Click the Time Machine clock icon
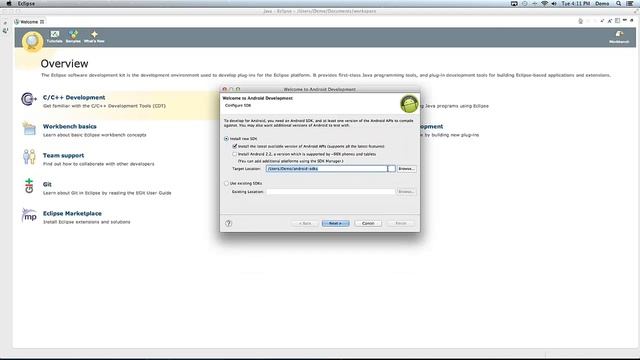The image size is (640, 360). (524, 3)
